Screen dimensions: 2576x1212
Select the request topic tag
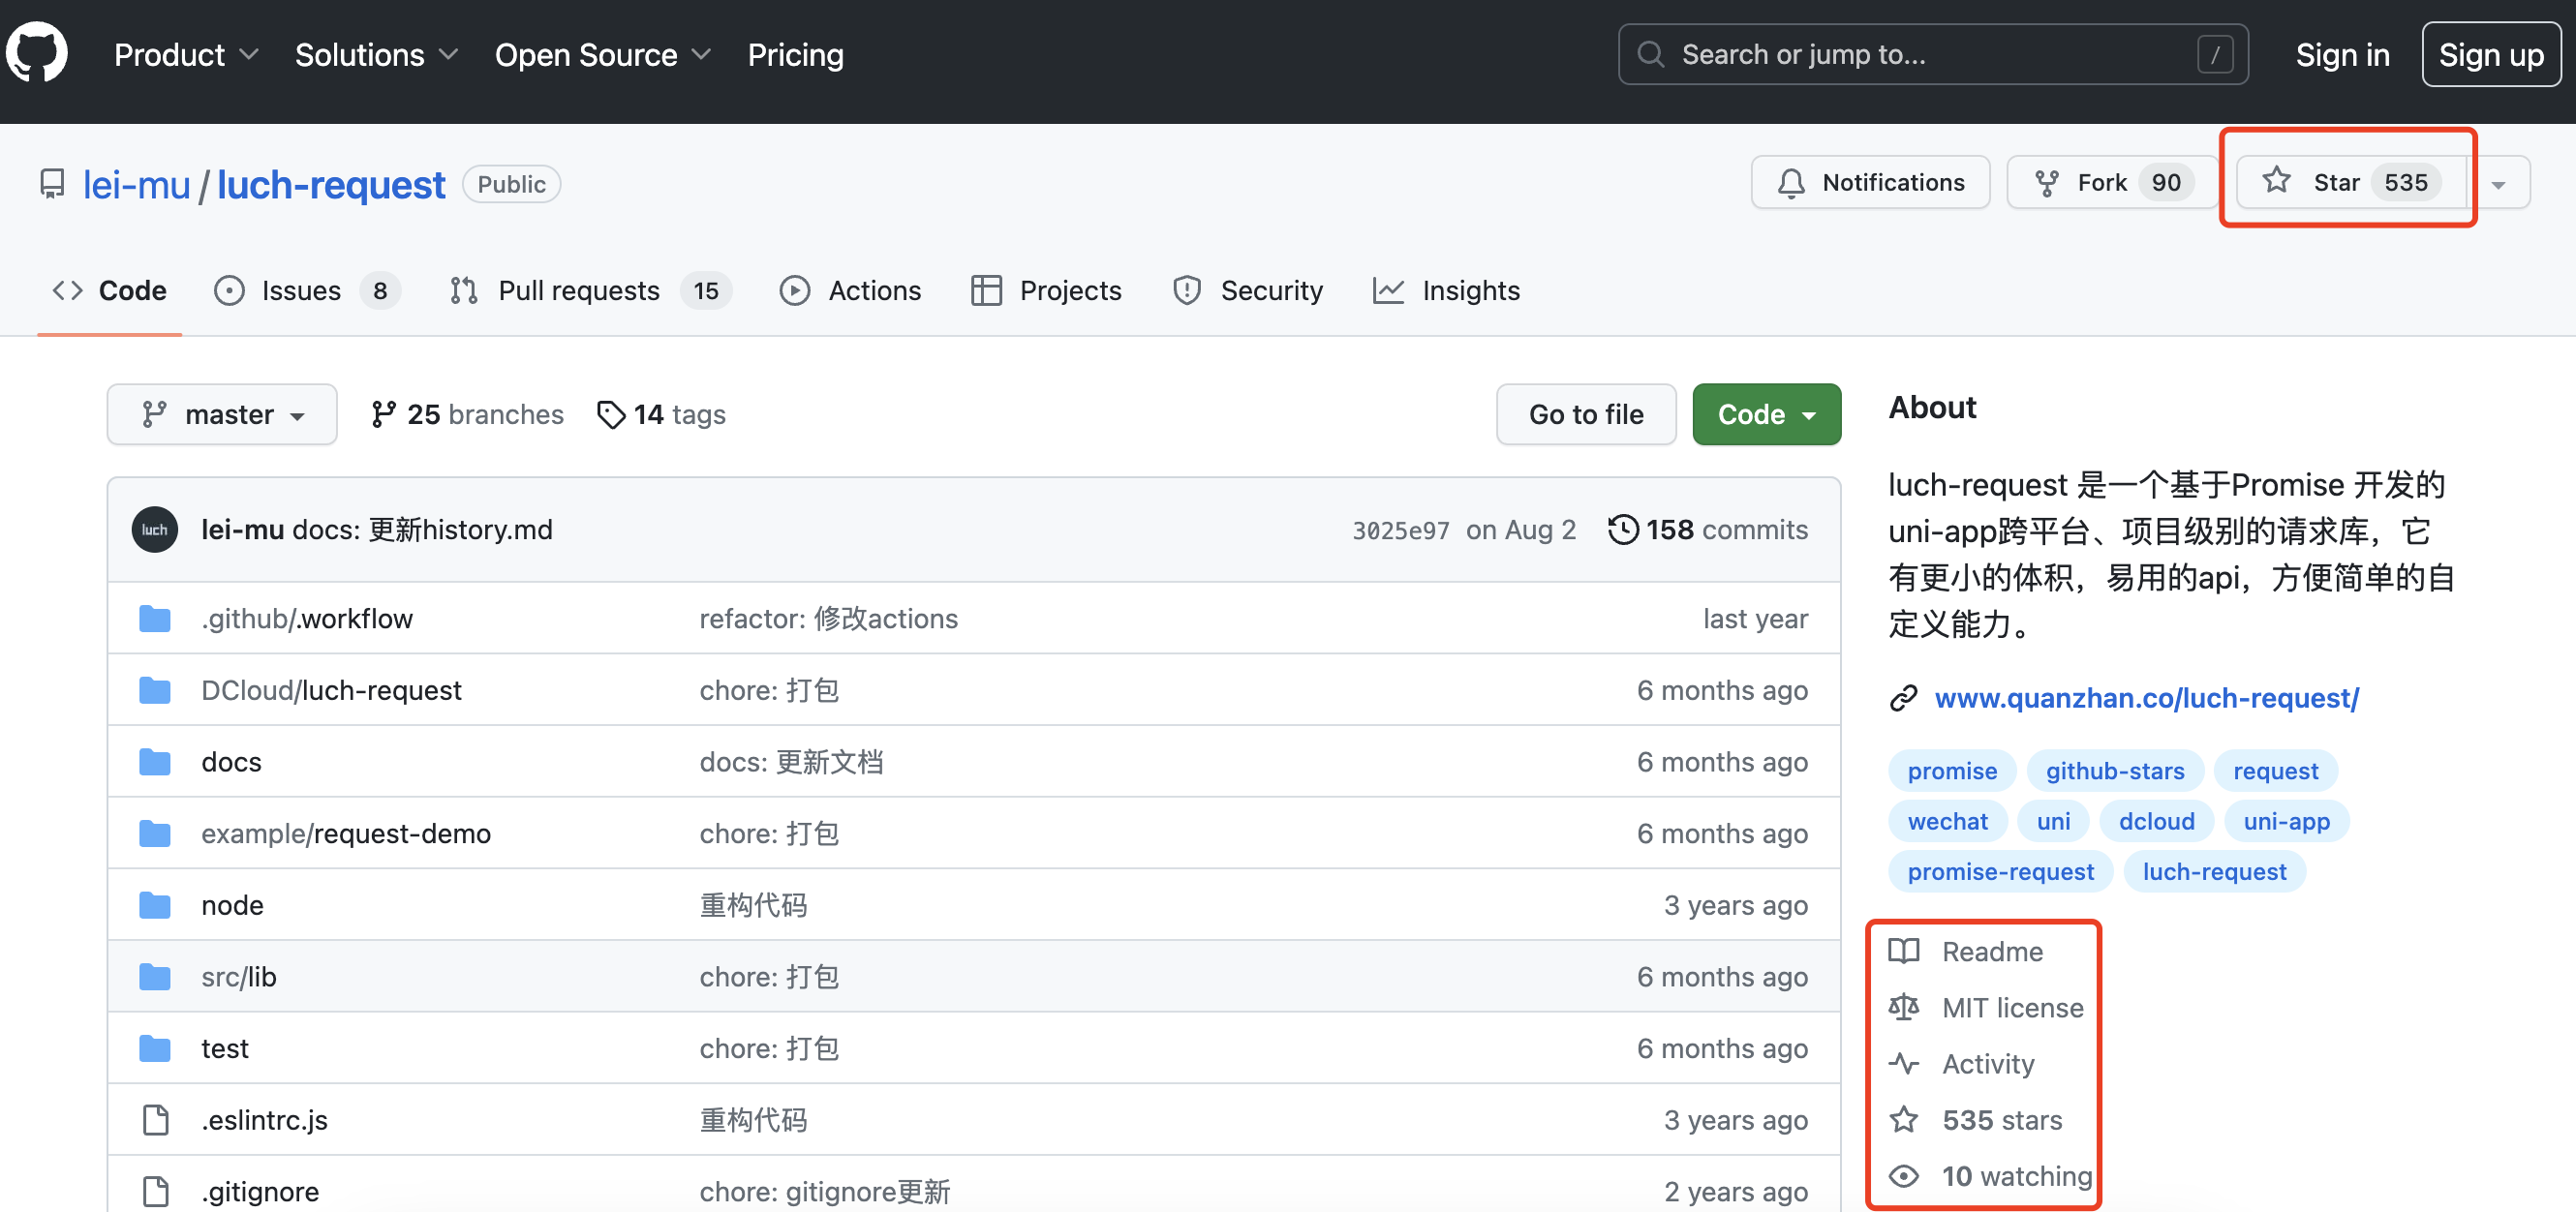(x=2275, y=771)
